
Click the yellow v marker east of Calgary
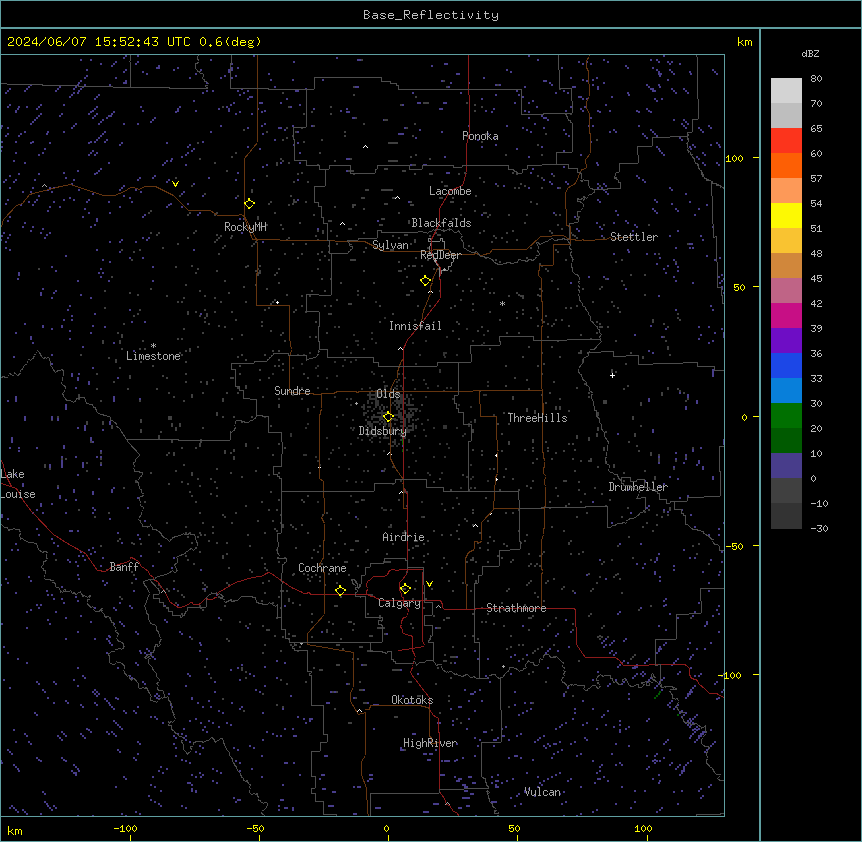tap(429, 584)
